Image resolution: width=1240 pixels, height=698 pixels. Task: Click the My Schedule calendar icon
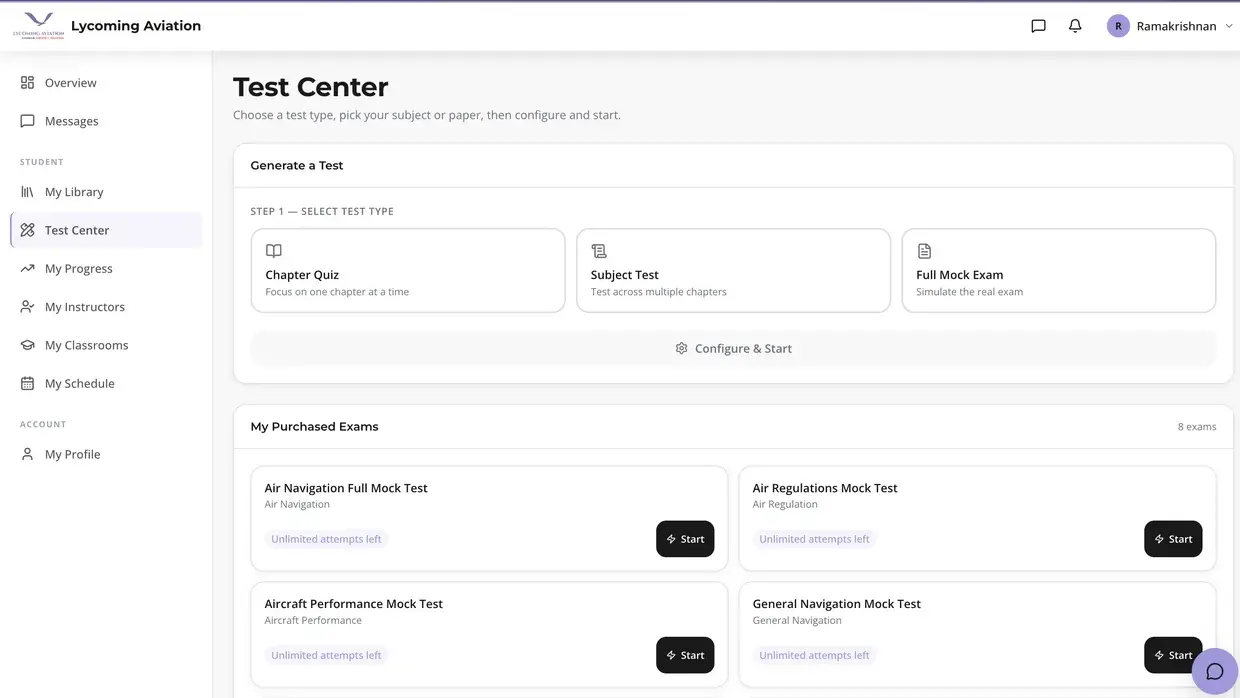pyautogui.click(x=27, y=383)
